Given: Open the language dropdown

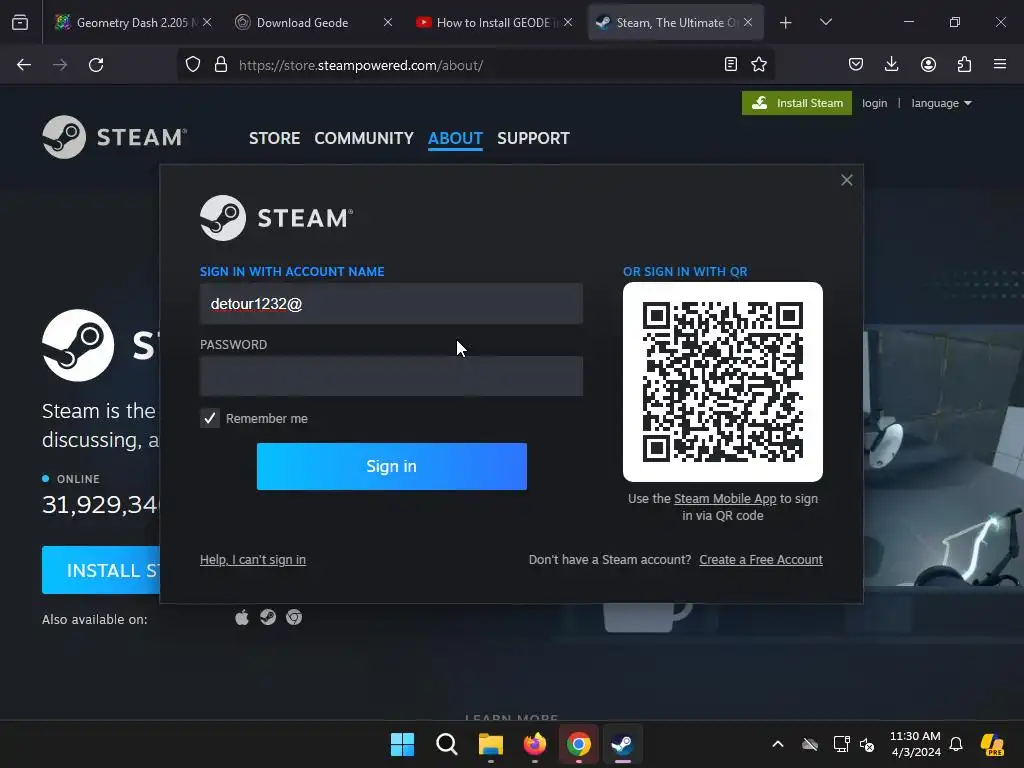Looking at the screenshot, I should click(x=941, y=103).
